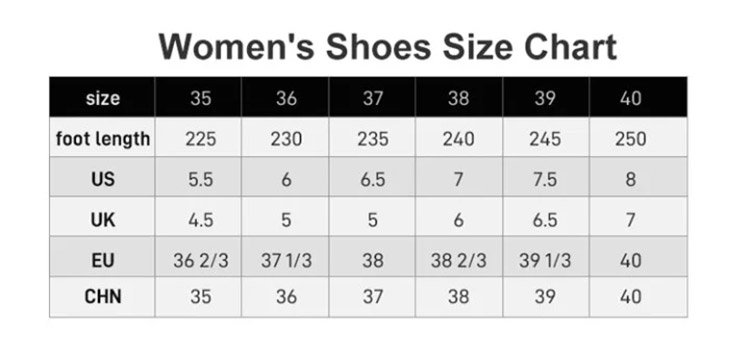Click the foot length row label
Screen dimensions: 750x360
click(102, 138)
